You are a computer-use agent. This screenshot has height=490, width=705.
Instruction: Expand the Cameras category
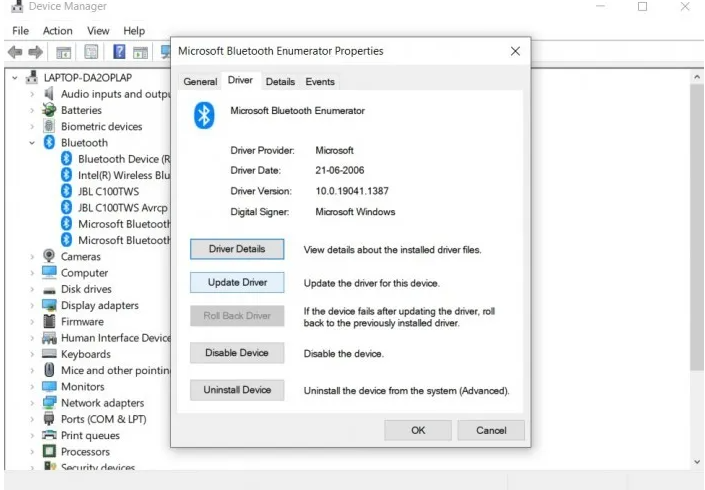[32, 257]
